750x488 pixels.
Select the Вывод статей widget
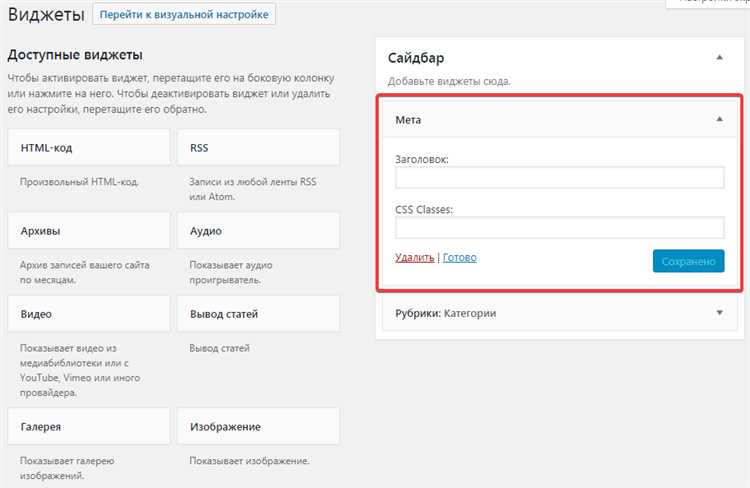[258, 314]
